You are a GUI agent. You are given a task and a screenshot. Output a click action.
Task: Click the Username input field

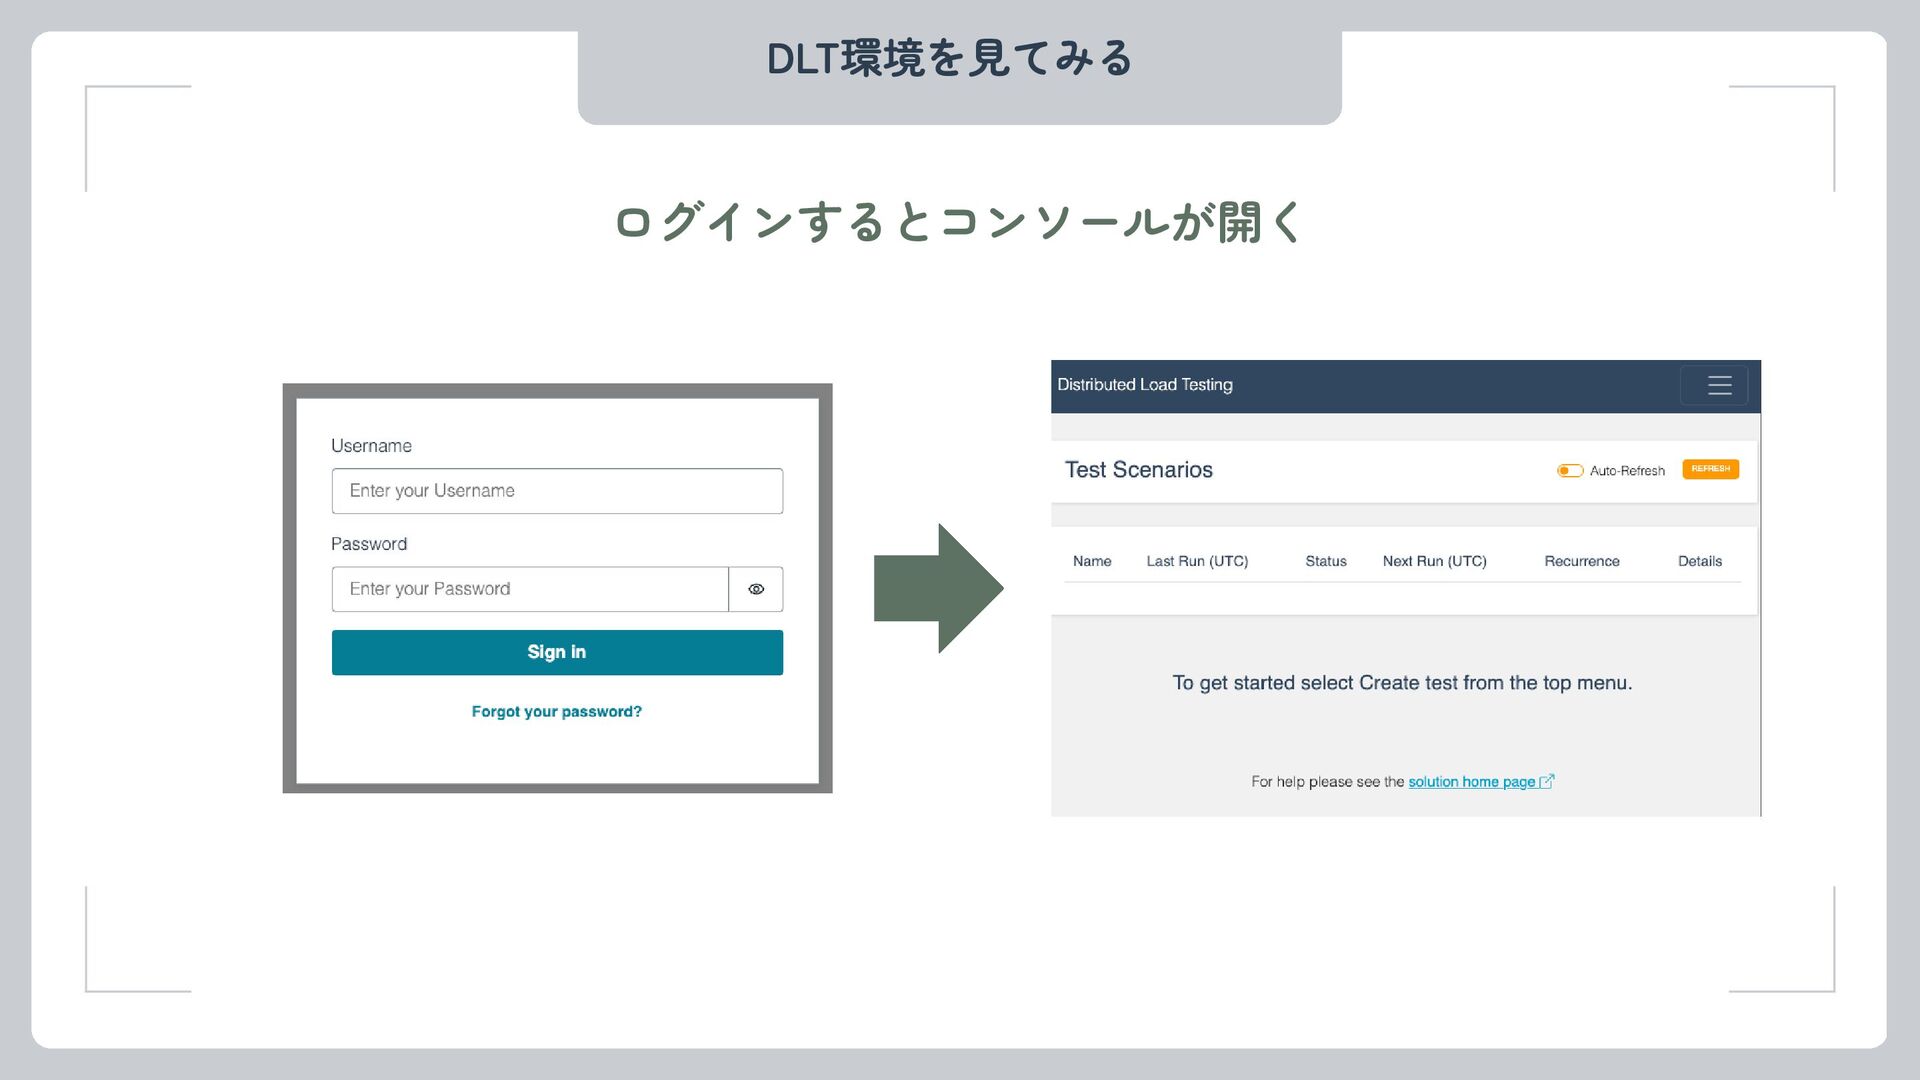pos(557,491)
